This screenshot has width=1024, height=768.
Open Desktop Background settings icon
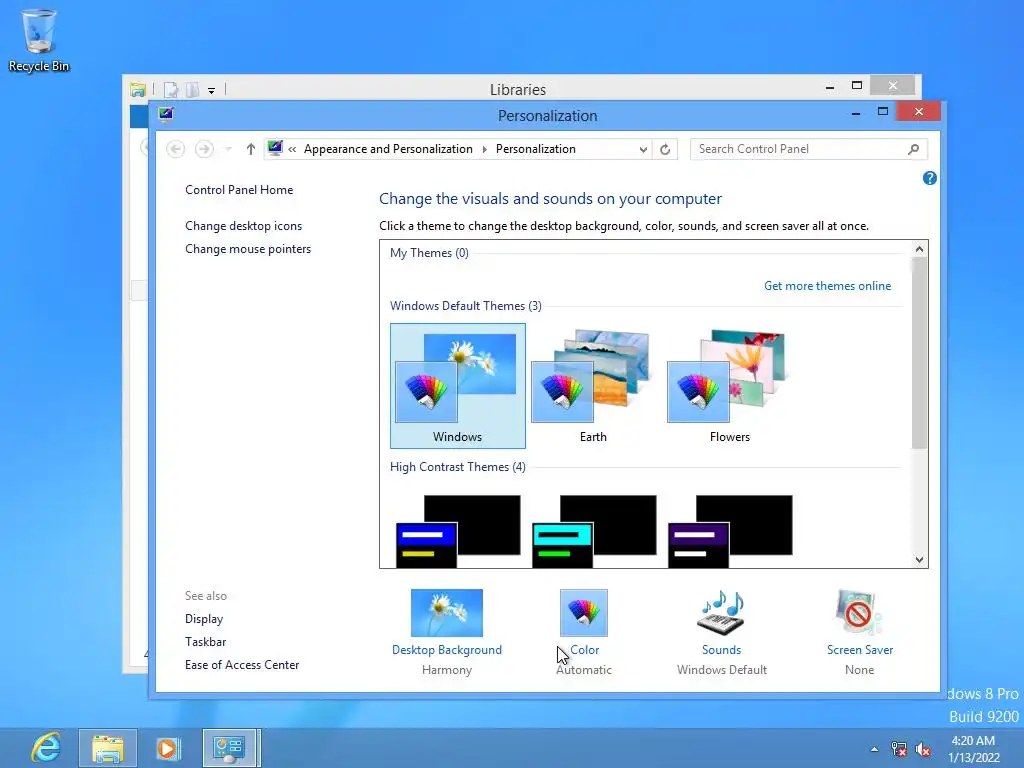click(x=447, y=613)
